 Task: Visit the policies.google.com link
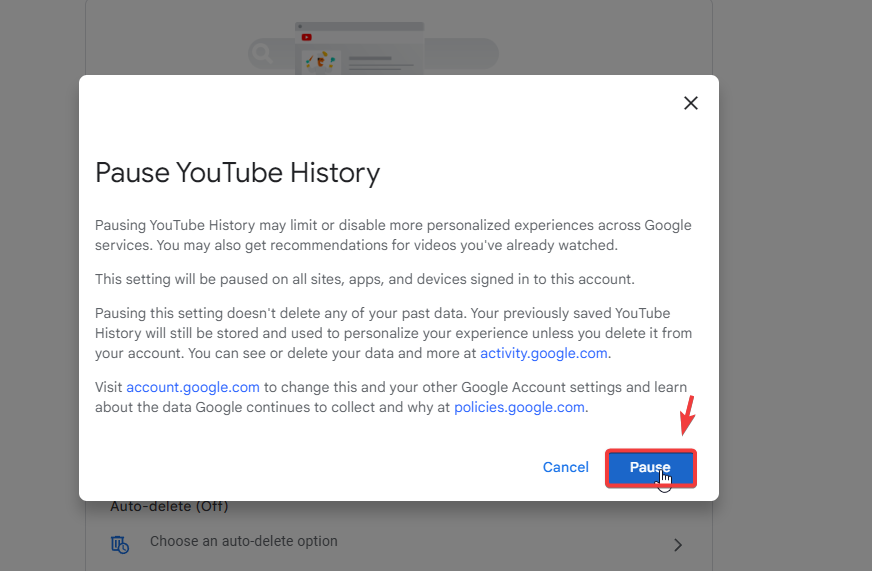519,407
